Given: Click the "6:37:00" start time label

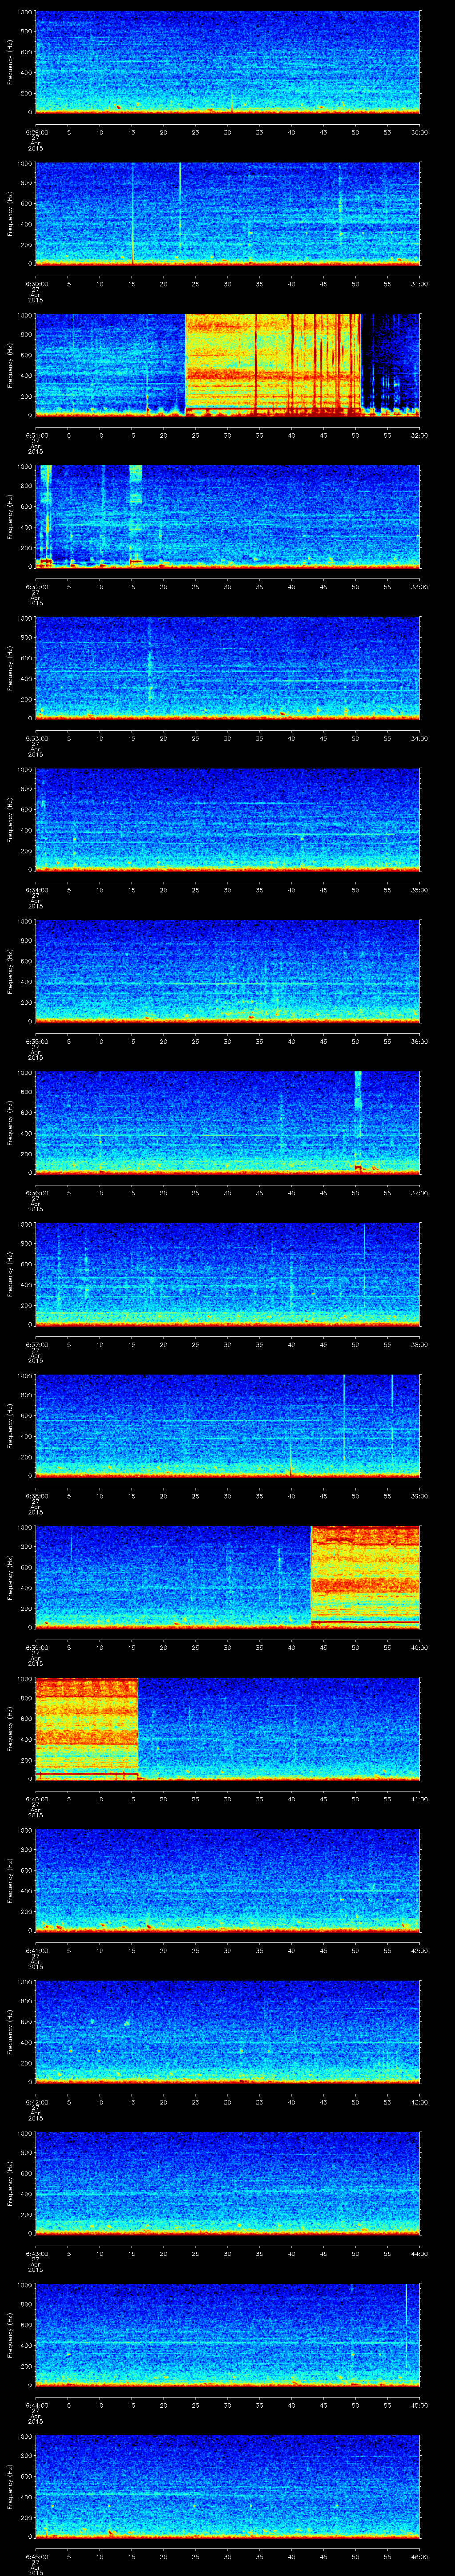Looking at the screenshot, I should [x=36, y=1344].
